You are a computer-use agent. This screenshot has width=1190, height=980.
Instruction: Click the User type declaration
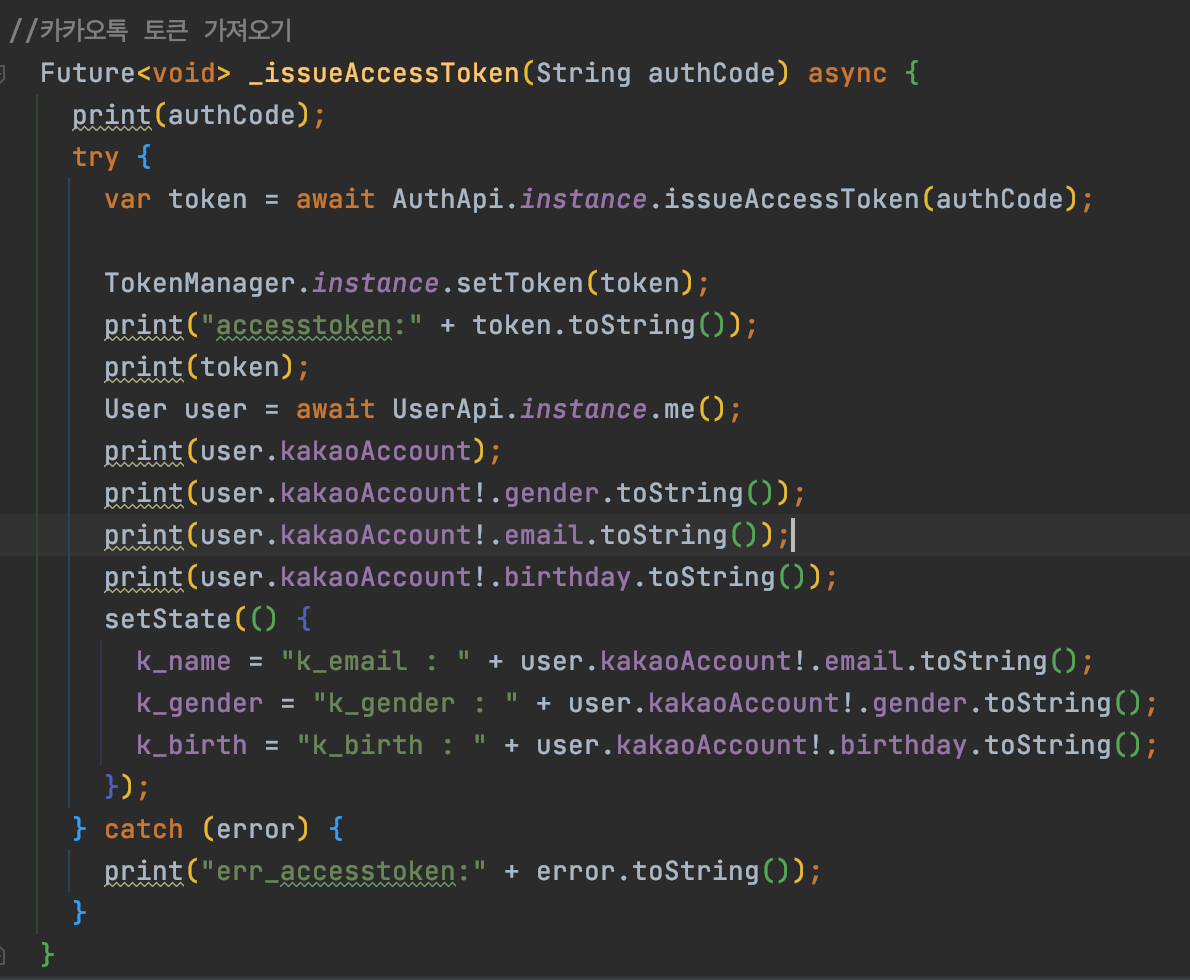pyautogui.click(x=135, y=409)
